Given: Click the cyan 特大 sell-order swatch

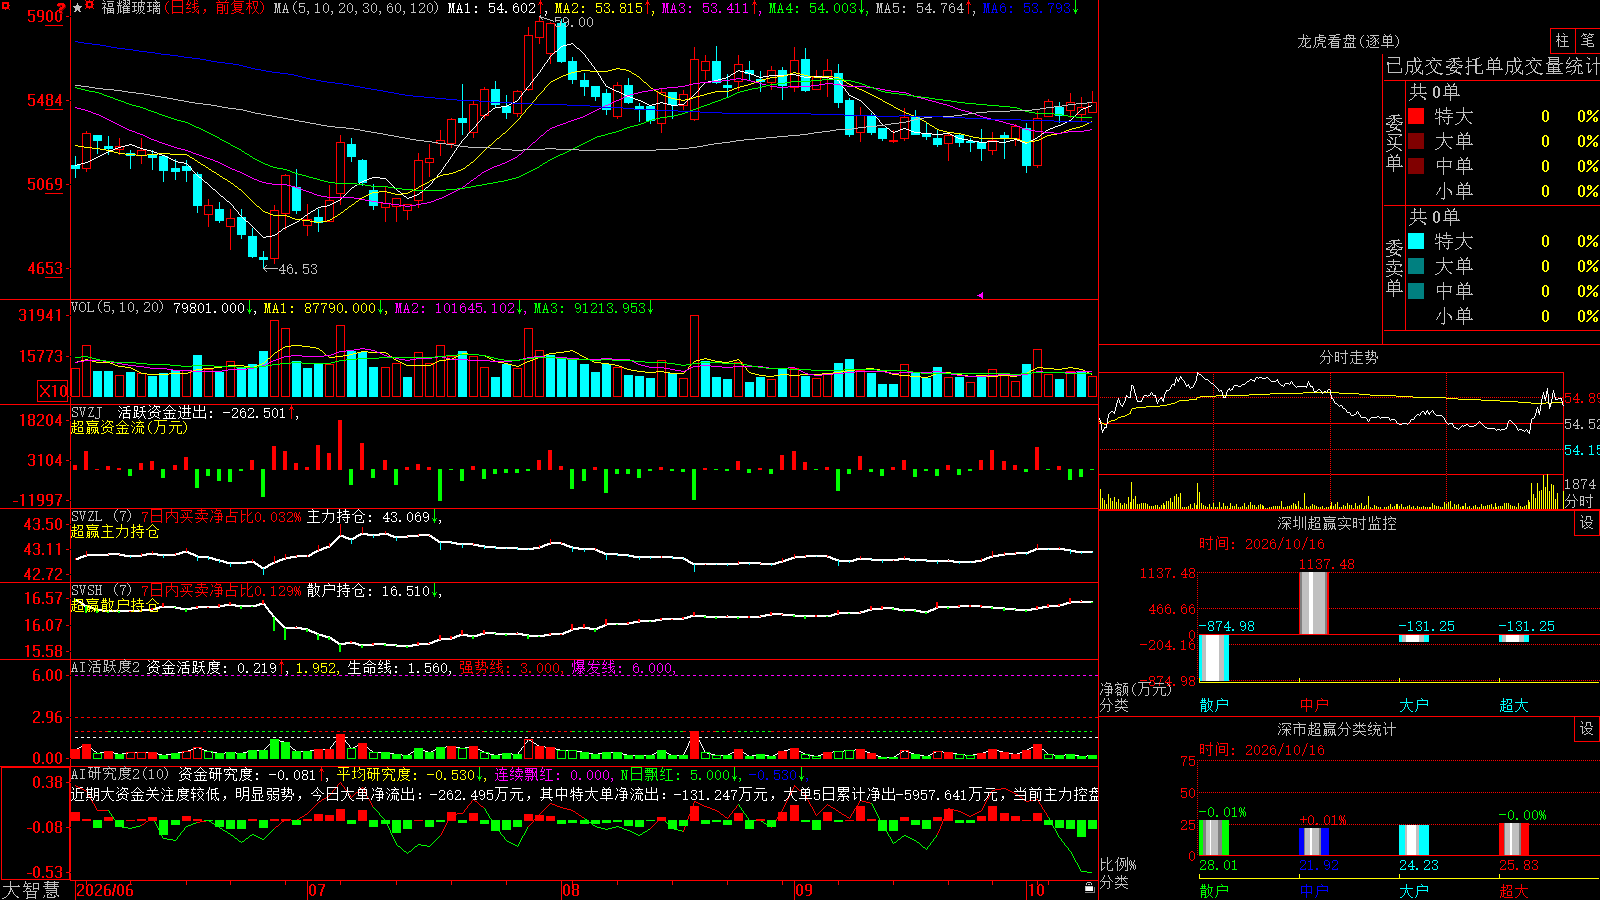Looking at the screenshot, I should point(1416,241).
